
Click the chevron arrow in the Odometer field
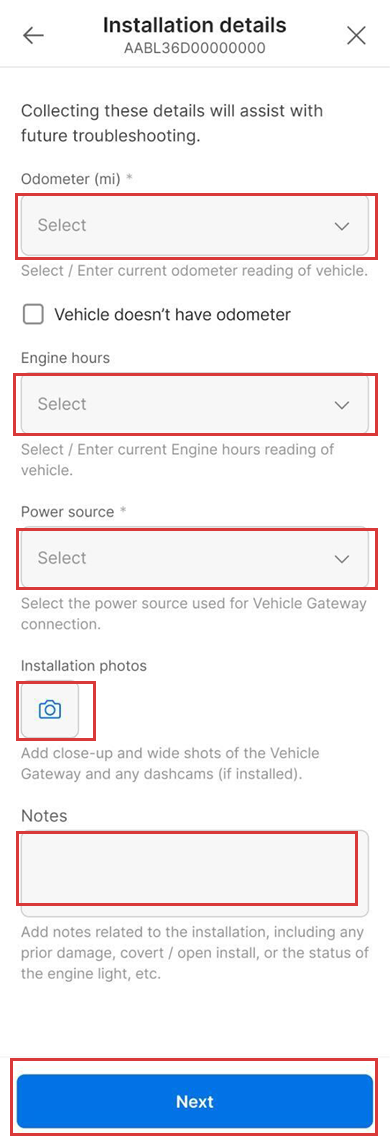(342, 226)
